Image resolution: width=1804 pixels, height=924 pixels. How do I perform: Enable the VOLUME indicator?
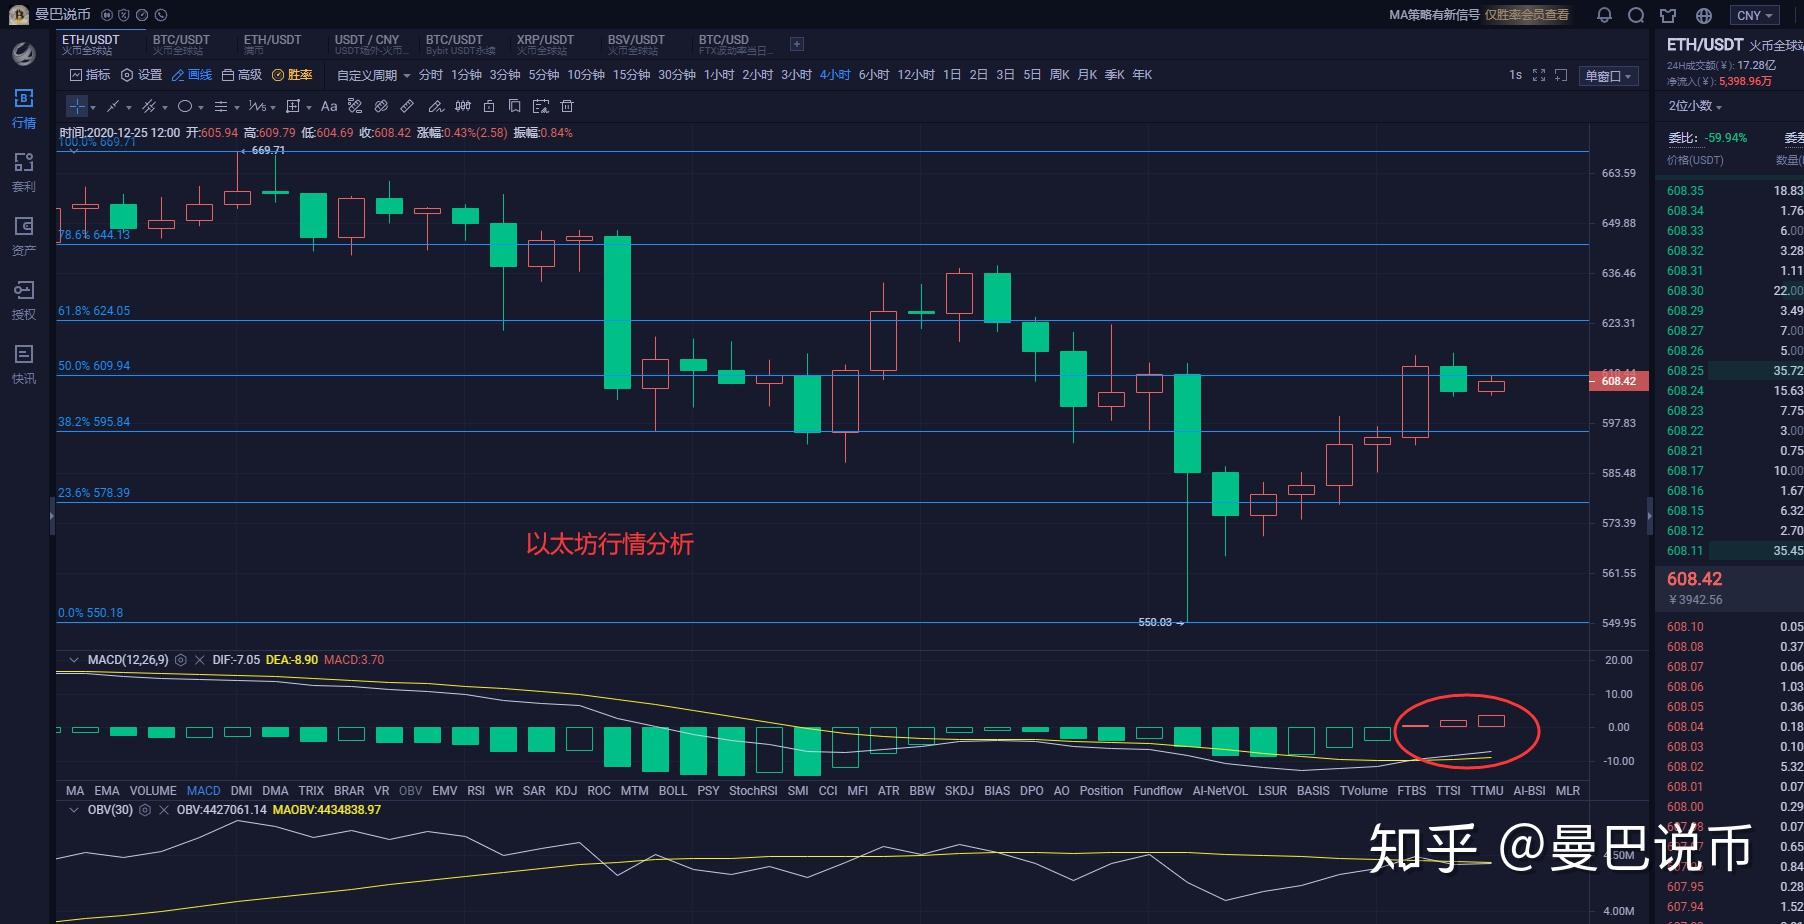(x=153, y=791)
